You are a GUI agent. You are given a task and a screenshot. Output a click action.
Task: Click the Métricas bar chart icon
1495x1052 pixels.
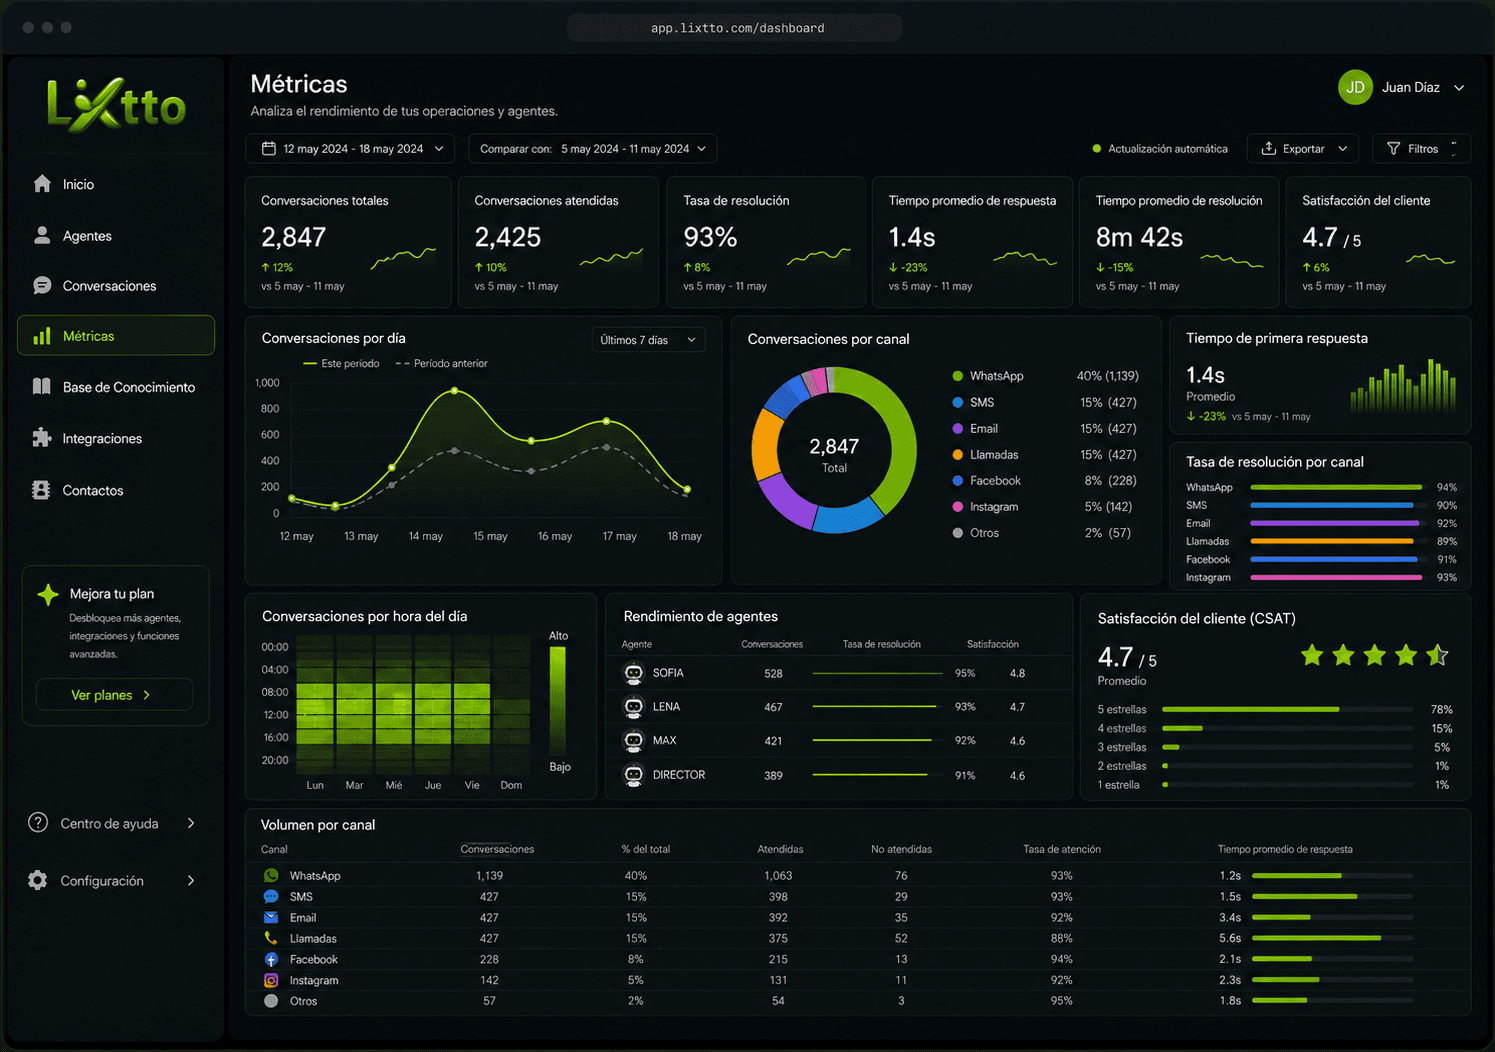[x=42, y=336]
